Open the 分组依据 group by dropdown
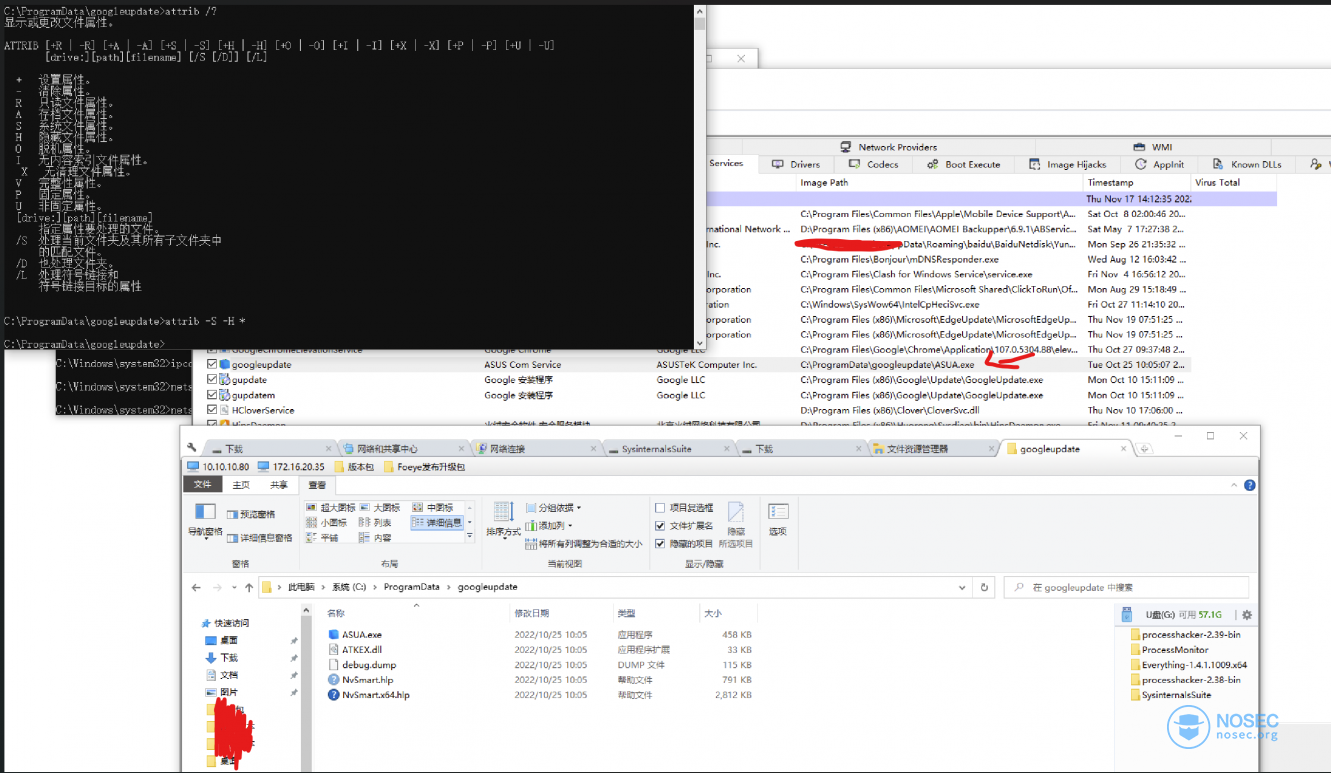The height and width of the screenshot is (773, 1331). (553, 508)
